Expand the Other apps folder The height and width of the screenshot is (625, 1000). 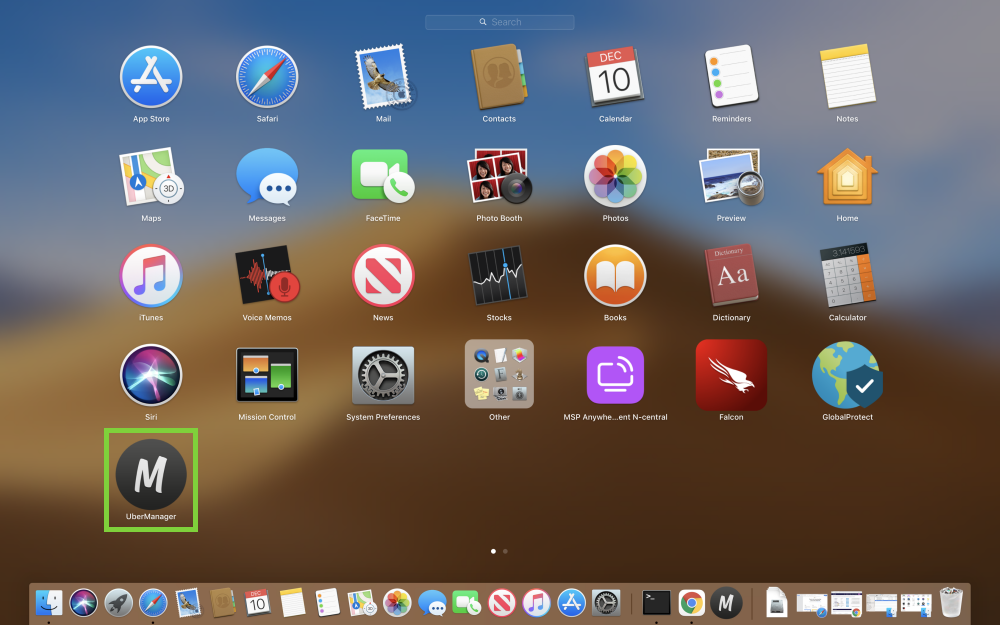tap(499, 375)
